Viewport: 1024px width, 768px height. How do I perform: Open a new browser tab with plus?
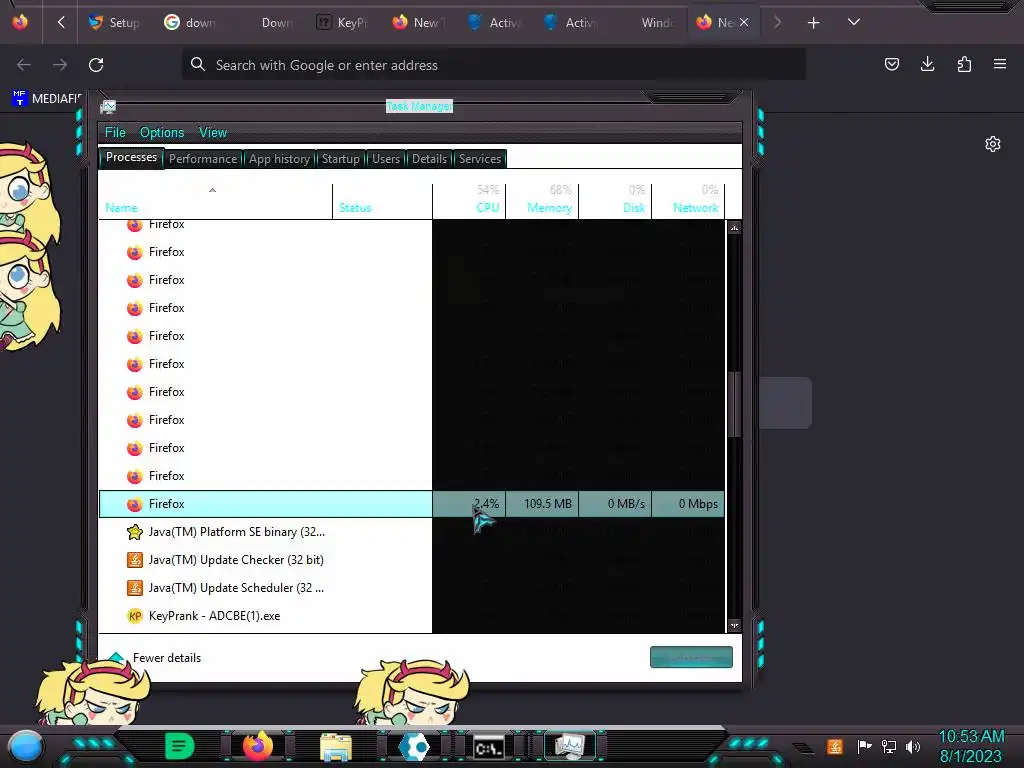(813, 23)
